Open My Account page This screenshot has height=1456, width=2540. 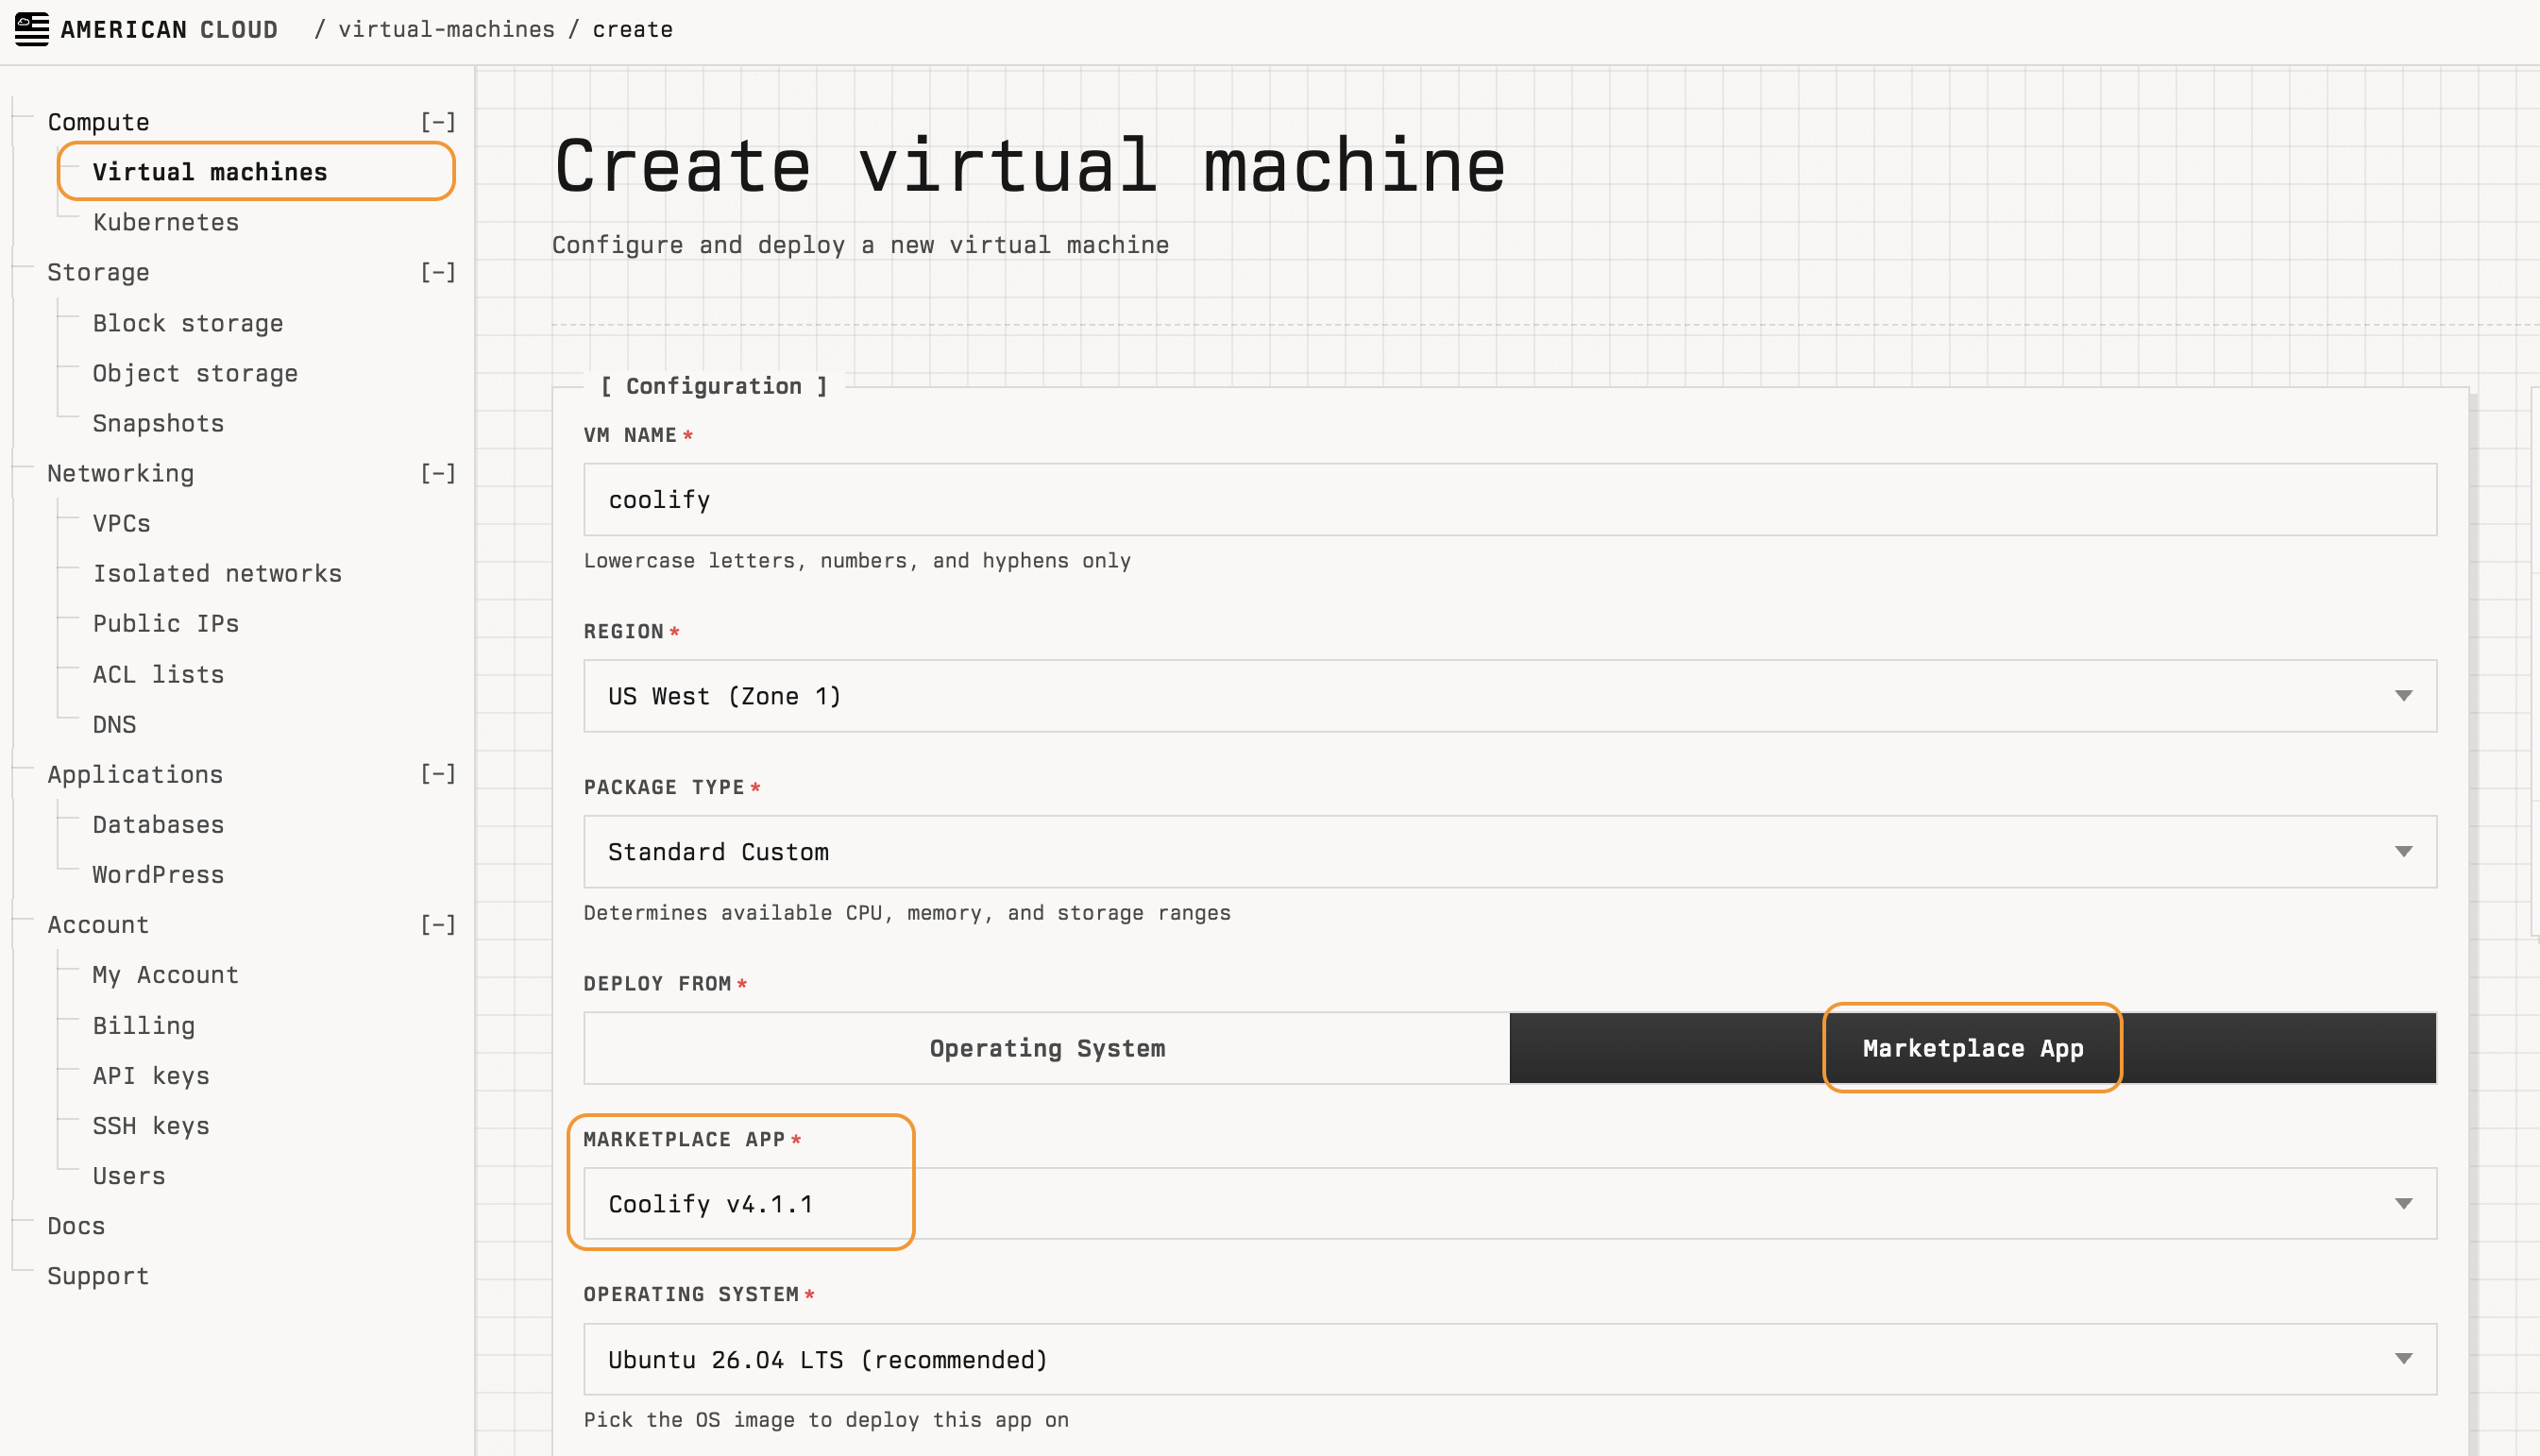click(x=166, y=975)
